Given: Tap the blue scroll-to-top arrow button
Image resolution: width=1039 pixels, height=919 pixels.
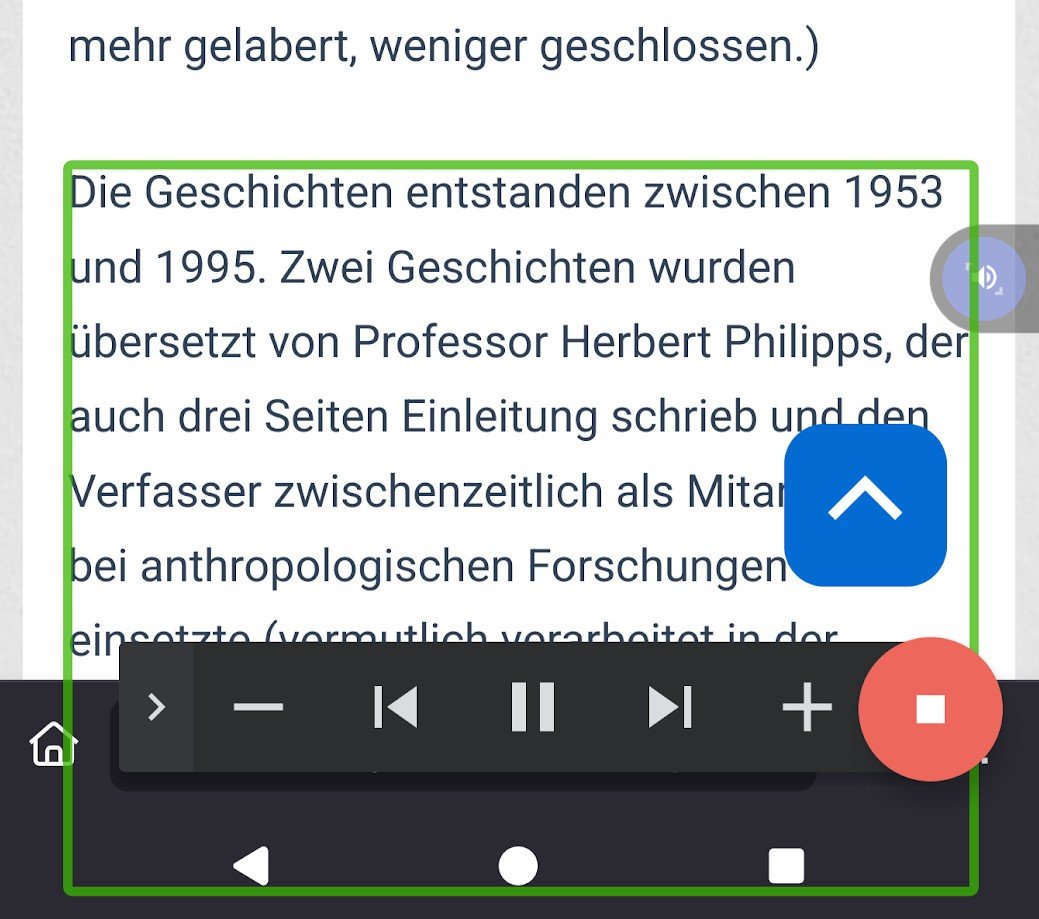Looking at the screenshot, I should click(865, 505).
